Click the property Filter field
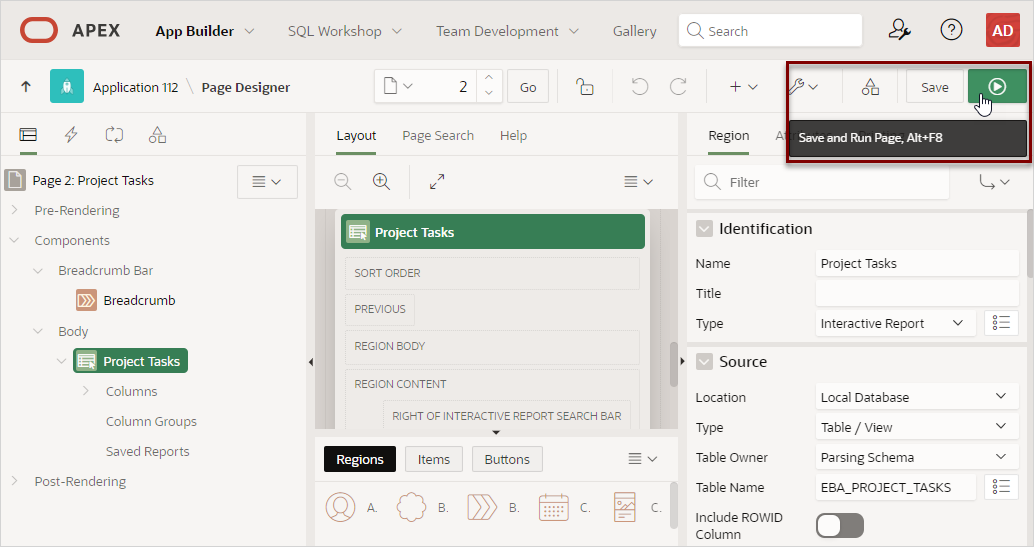The height and width of the screenshot is (547, 1034). pyautogui.click(x=822, y=182)
